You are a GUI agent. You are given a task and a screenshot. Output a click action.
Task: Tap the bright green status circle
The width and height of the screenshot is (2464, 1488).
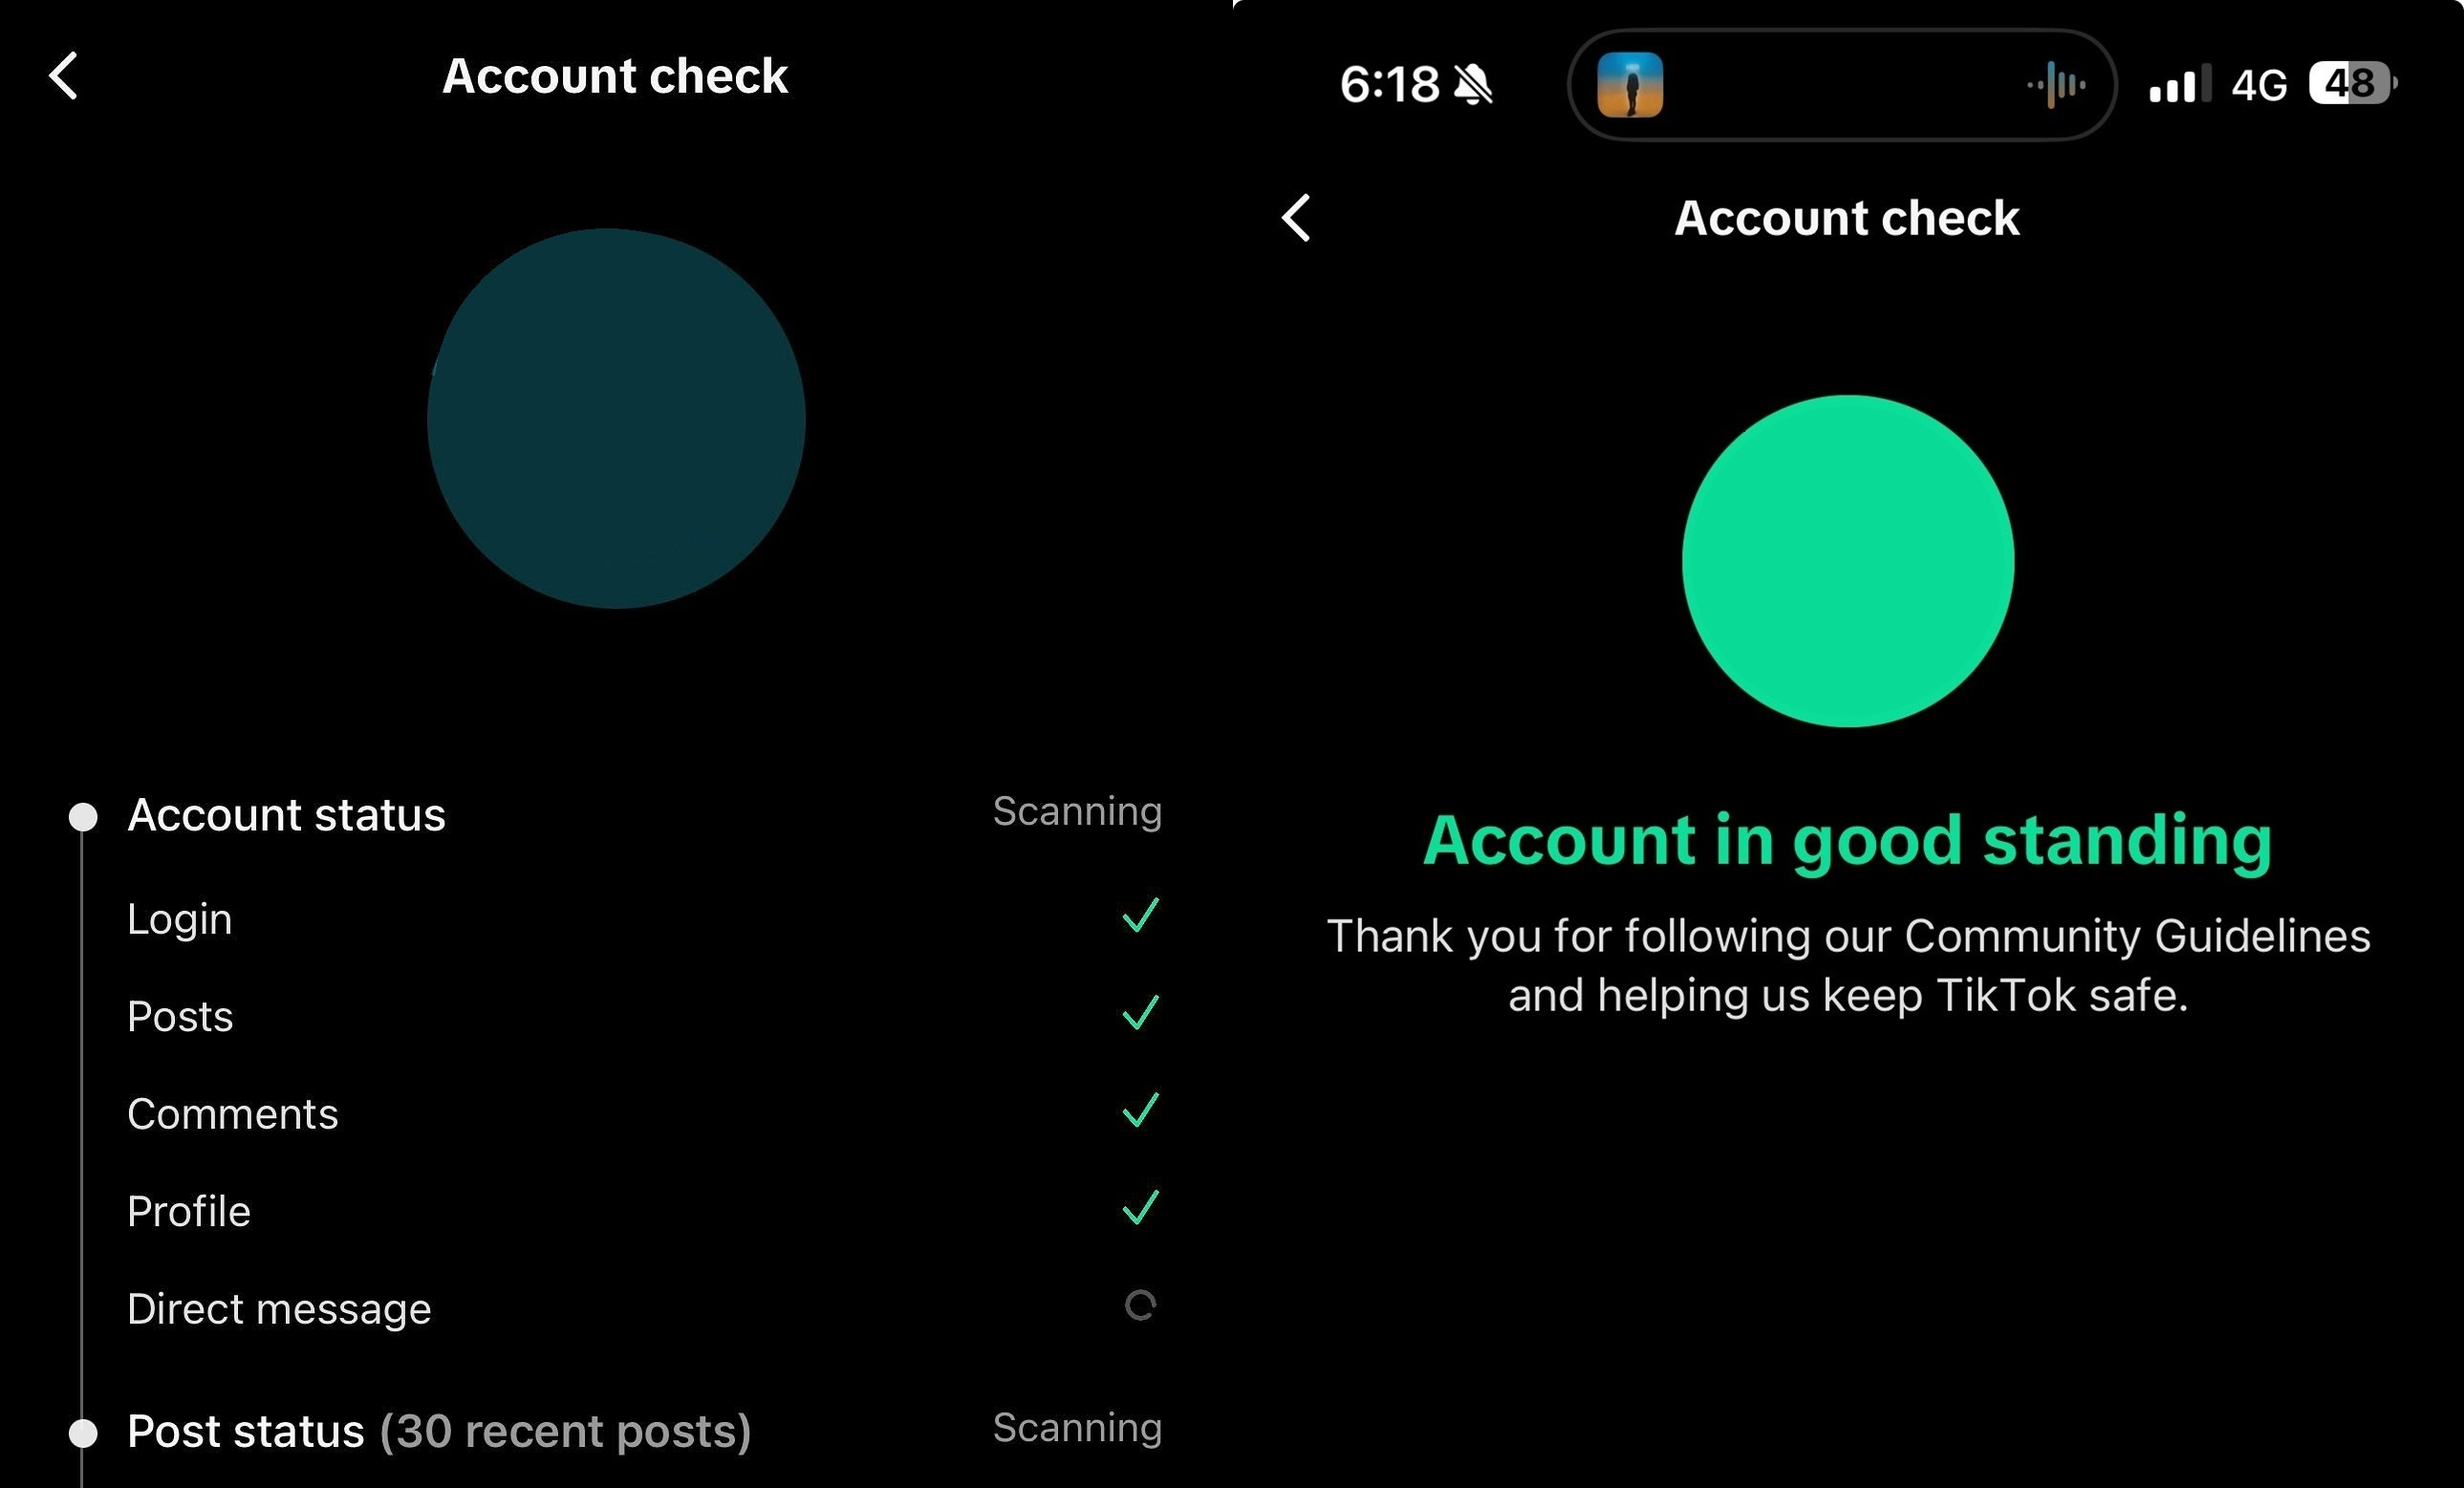[x=1848, y=561]
